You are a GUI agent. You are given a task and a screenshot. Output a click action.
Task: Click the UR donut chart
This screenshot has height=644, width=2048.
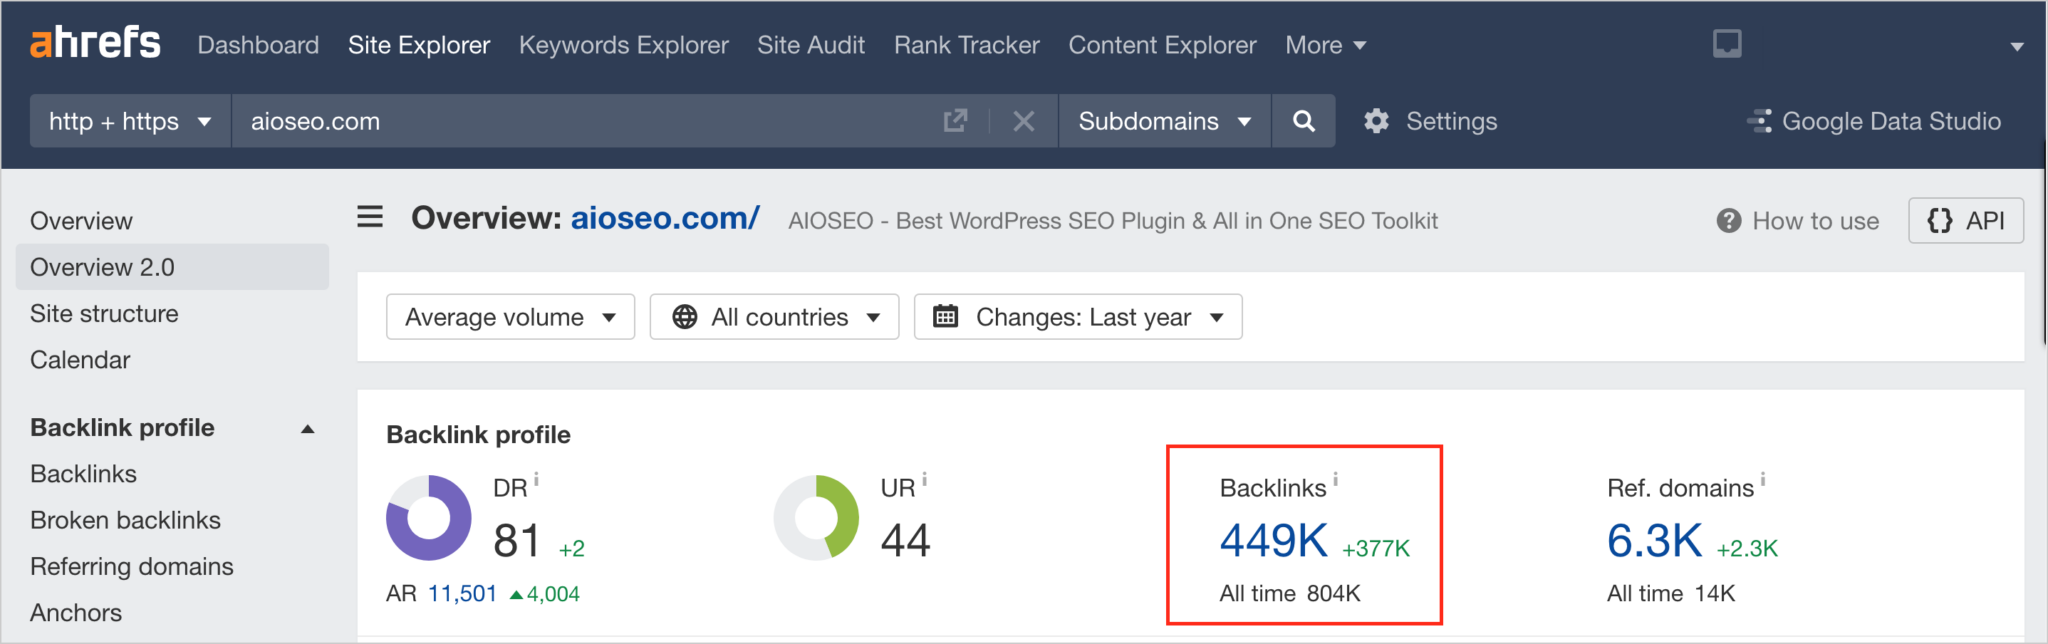pos(816,518)
